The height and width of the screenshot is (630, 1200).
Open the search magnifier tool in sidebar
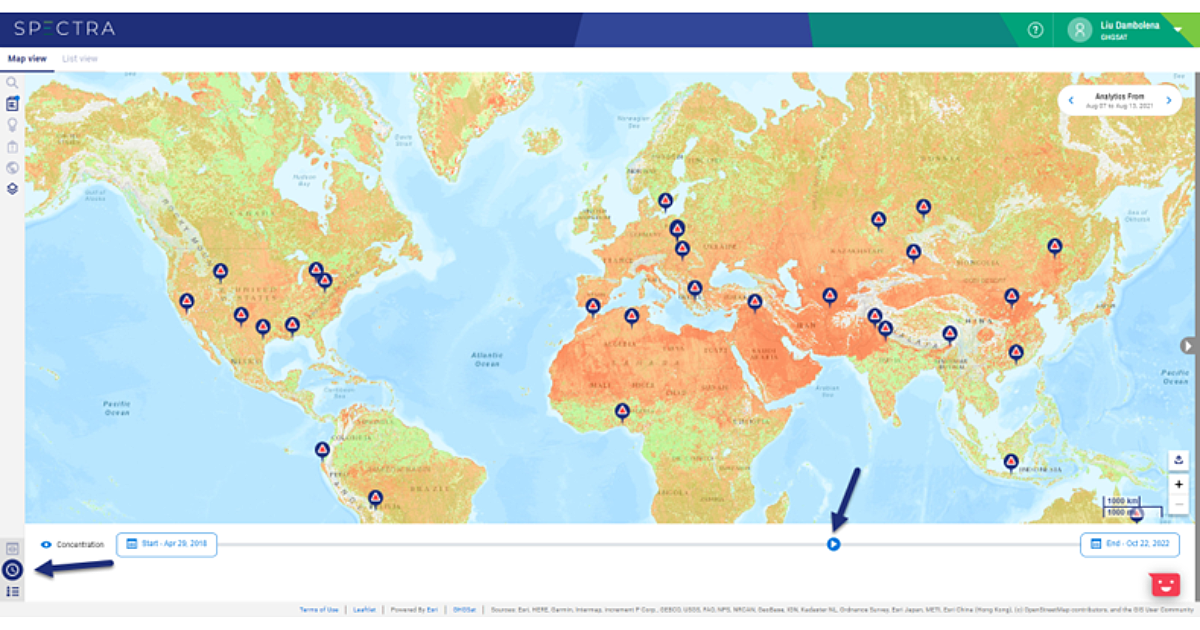click(x=12, y=83)
